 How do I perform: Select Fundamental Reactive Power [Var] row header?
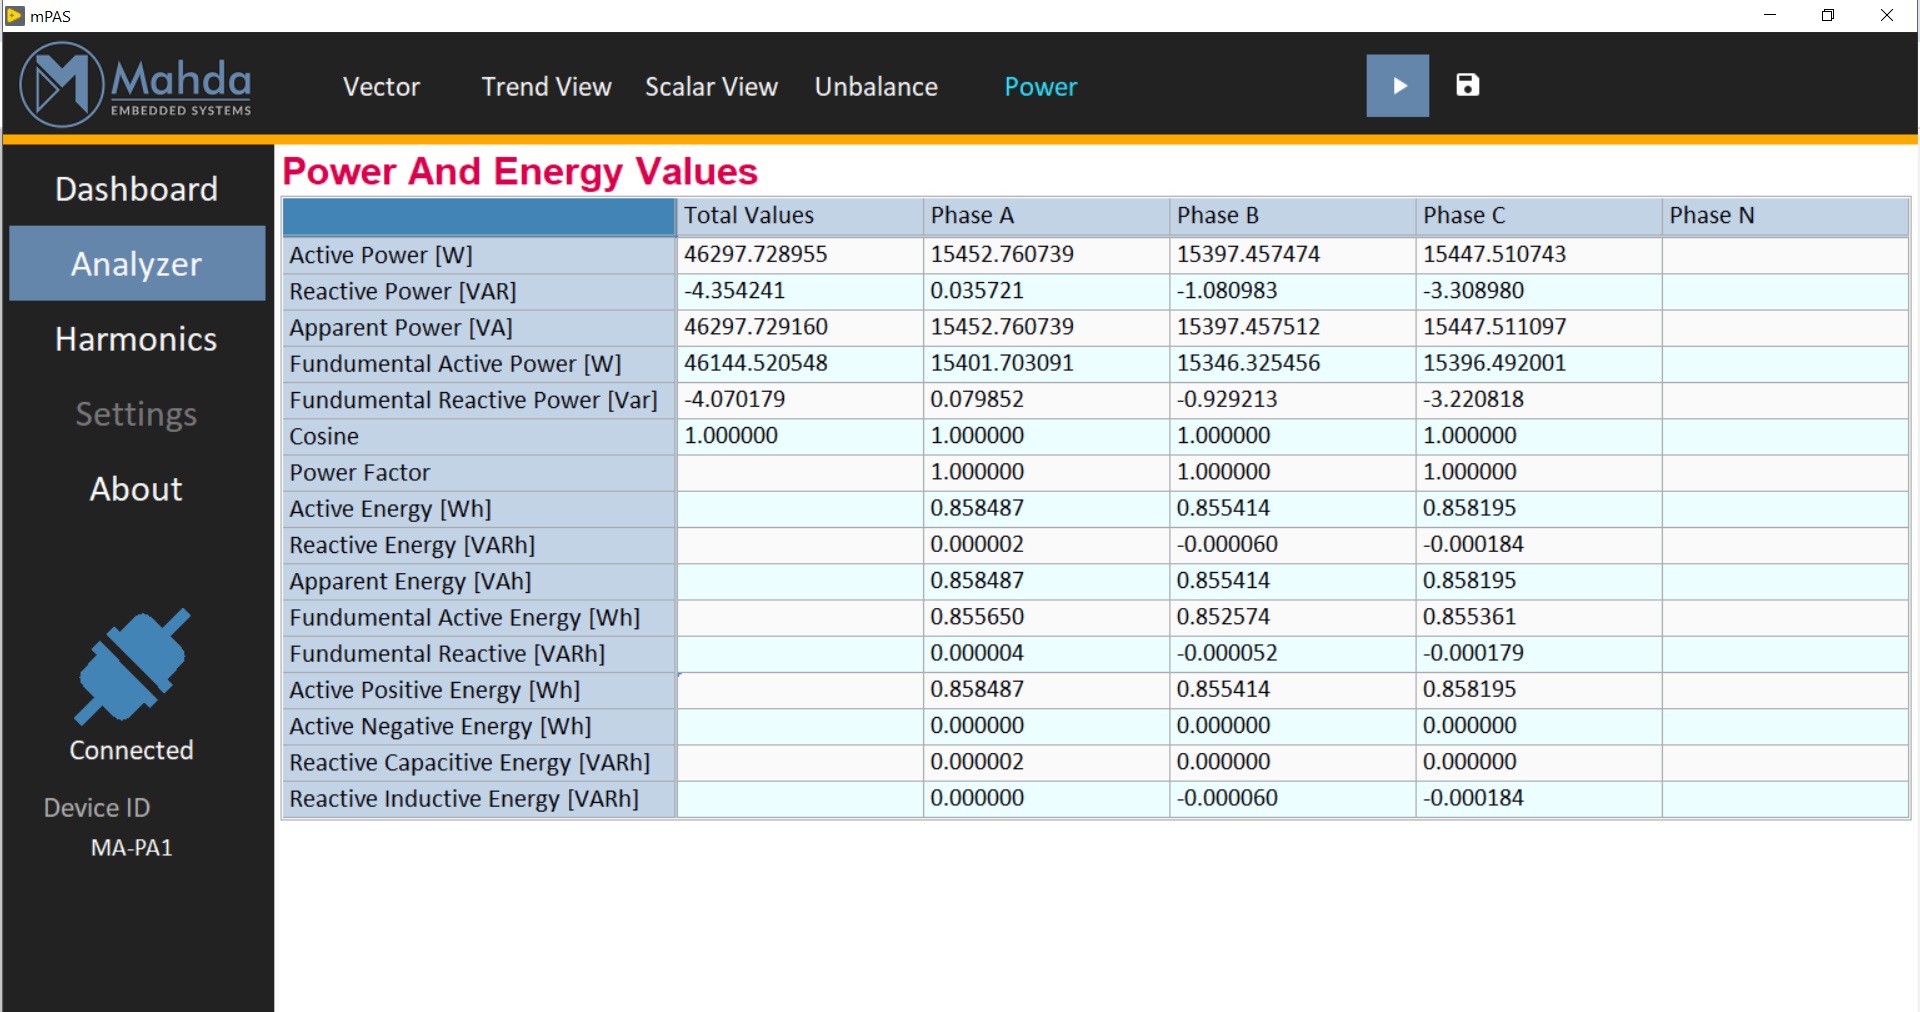pos(479,400)
